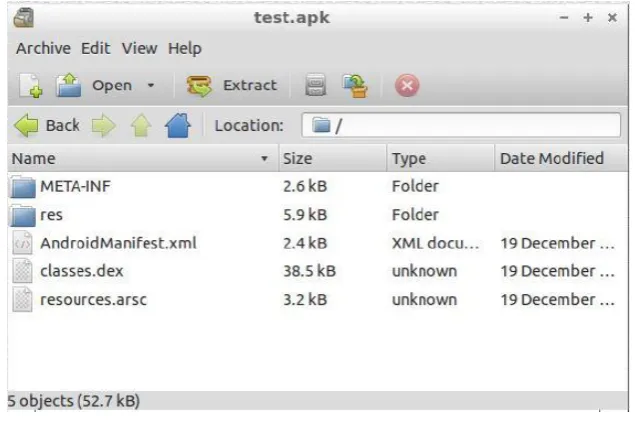Expand the Open recent dropdown arrow
Image resolution: width=635 pixels, height=424 pixels.
(x=151, y=85)
